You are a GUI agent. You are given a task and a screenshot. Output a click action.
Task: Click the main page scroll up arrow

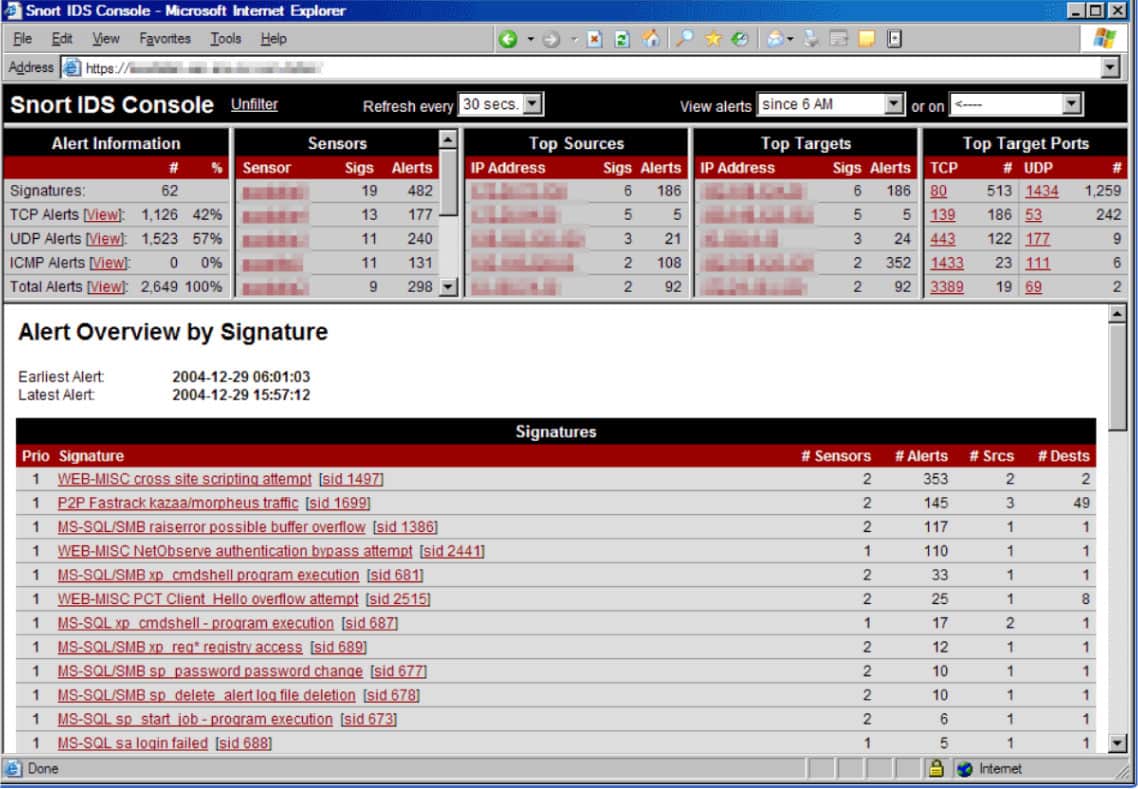(x=1117, y=314)
